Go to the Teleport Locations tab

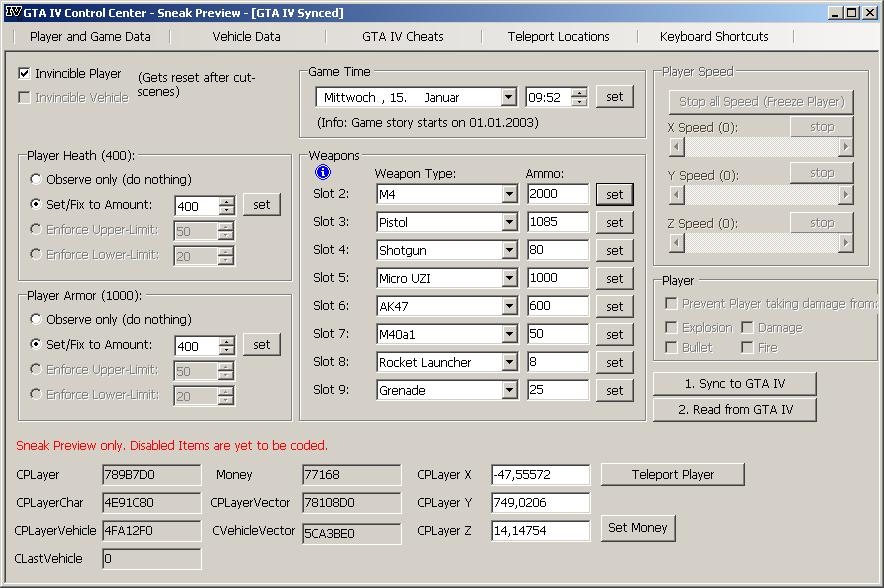[x=558, y=37]
